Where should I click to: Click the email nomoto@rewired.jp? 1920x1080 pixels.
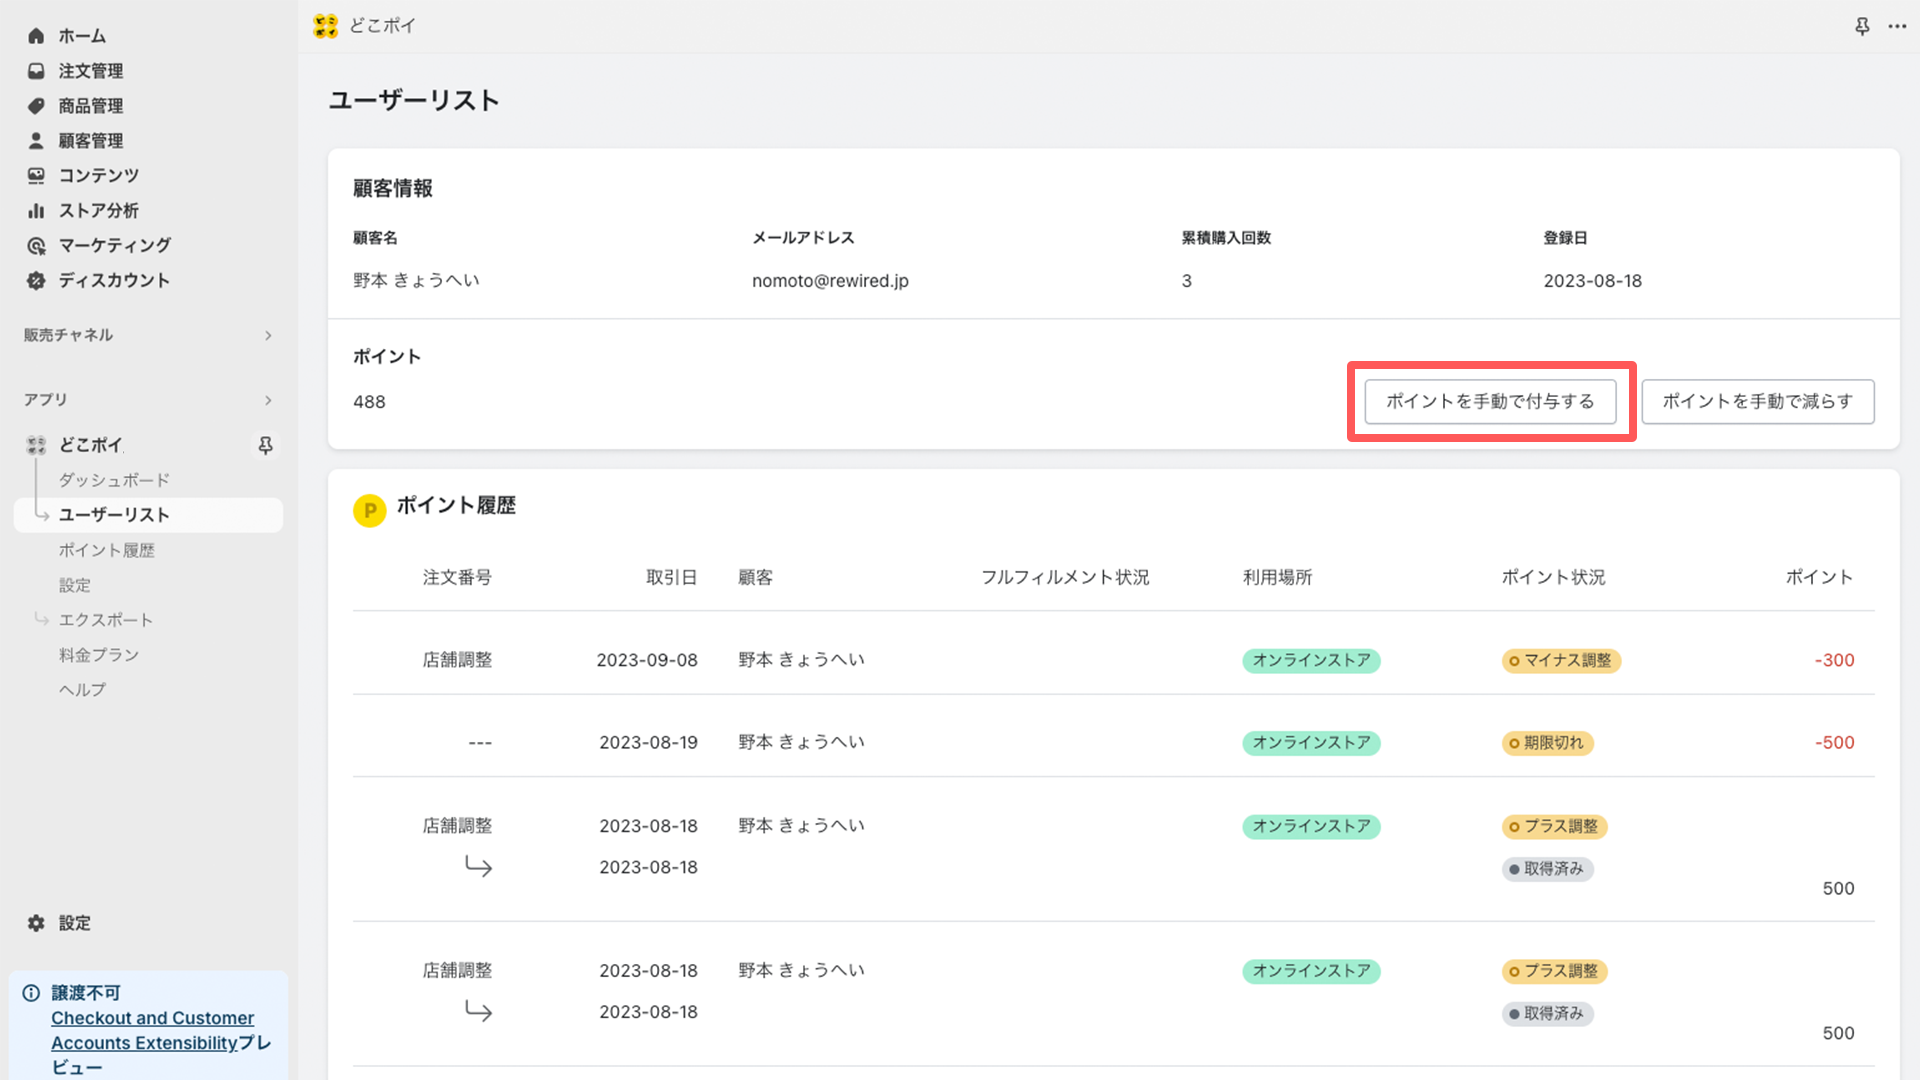click(830, 281)
